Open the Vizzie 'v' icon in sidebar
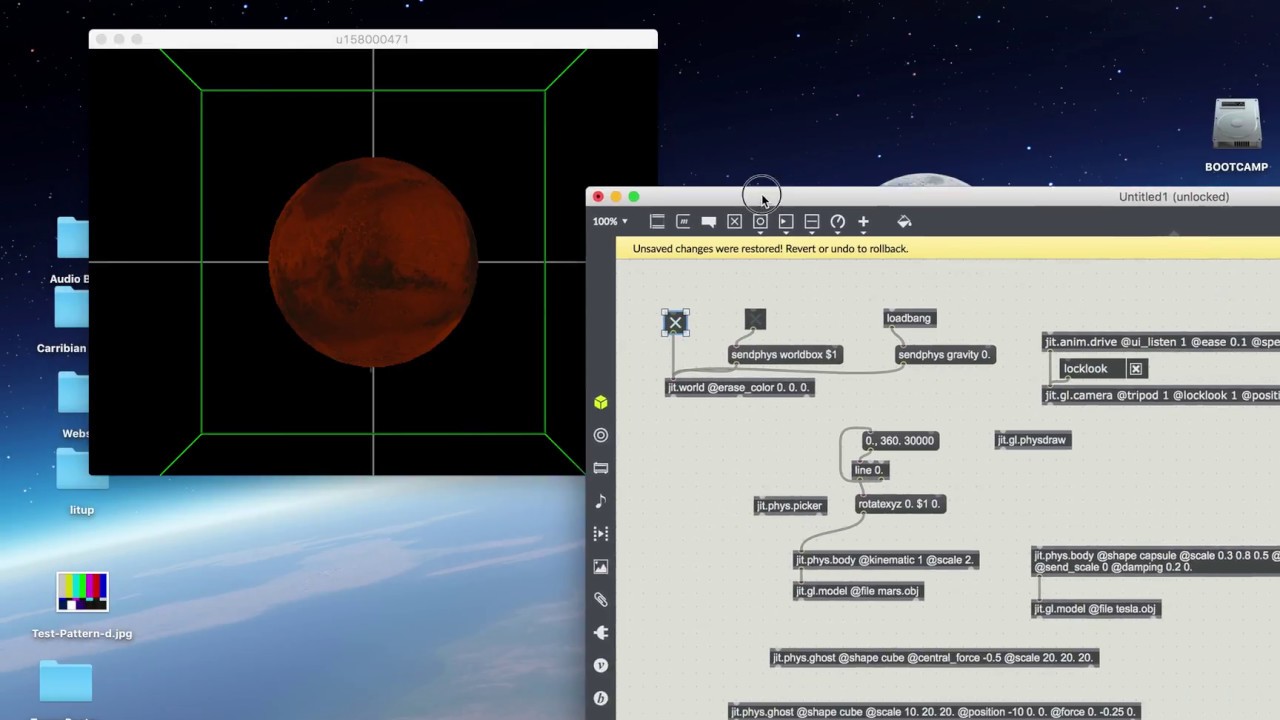1280x720 pixels. [x=601, y=665]
